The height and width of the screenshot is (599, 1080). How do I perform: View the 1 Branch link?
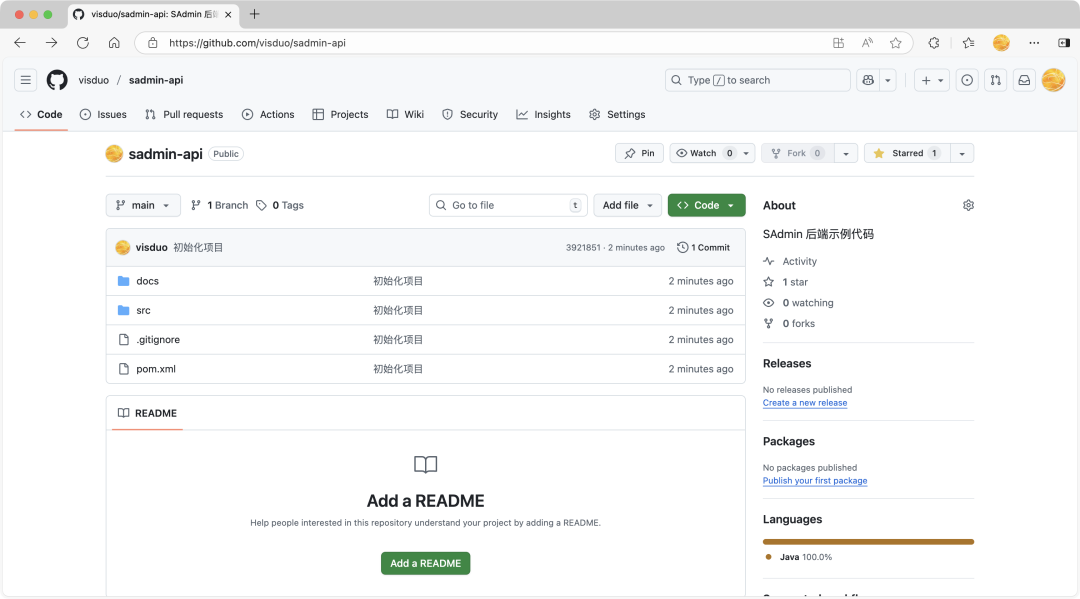click(219, 205)
